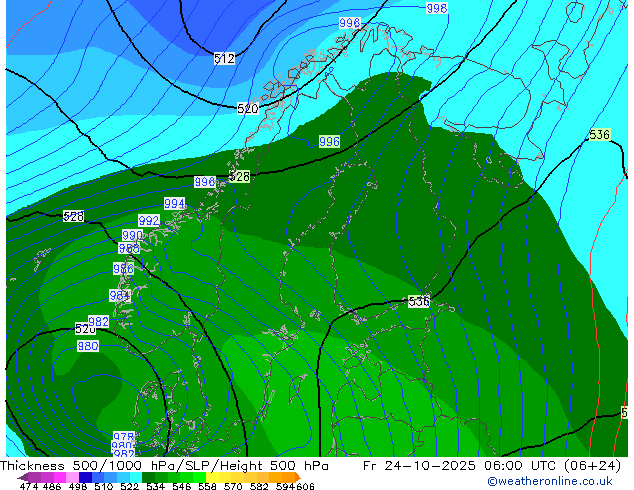Select the darkest green 534 legend swatch
Viewport: 634px width, 490px height.
coord(149,477)
